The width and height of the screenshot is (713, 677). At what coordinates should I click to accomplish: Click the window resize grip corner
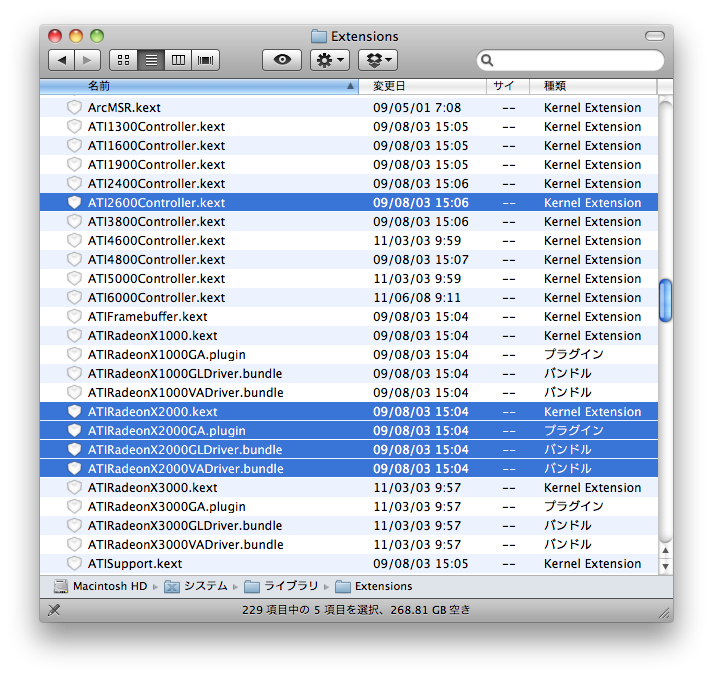tap(665, 614)
